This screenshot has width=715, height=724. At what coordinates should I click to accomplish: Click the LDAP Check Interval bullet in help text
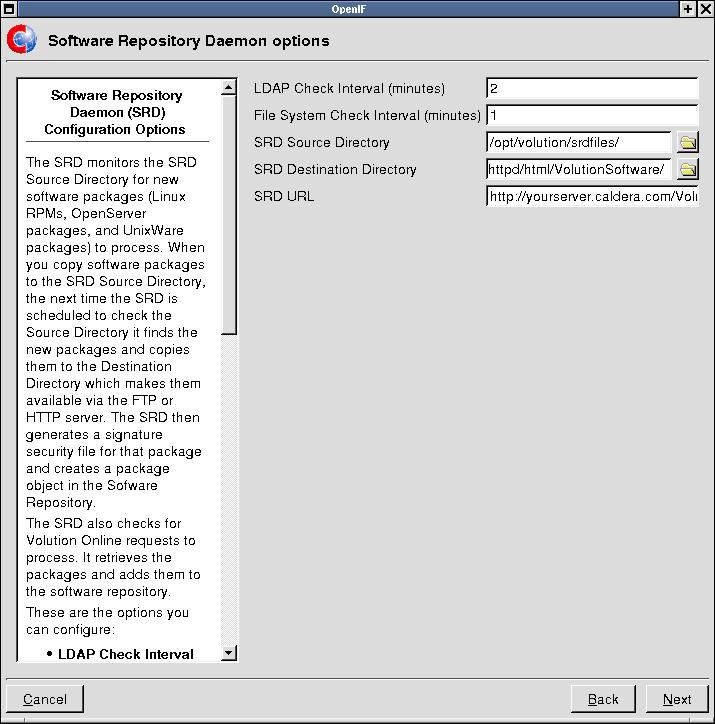(x=125, y=654)
